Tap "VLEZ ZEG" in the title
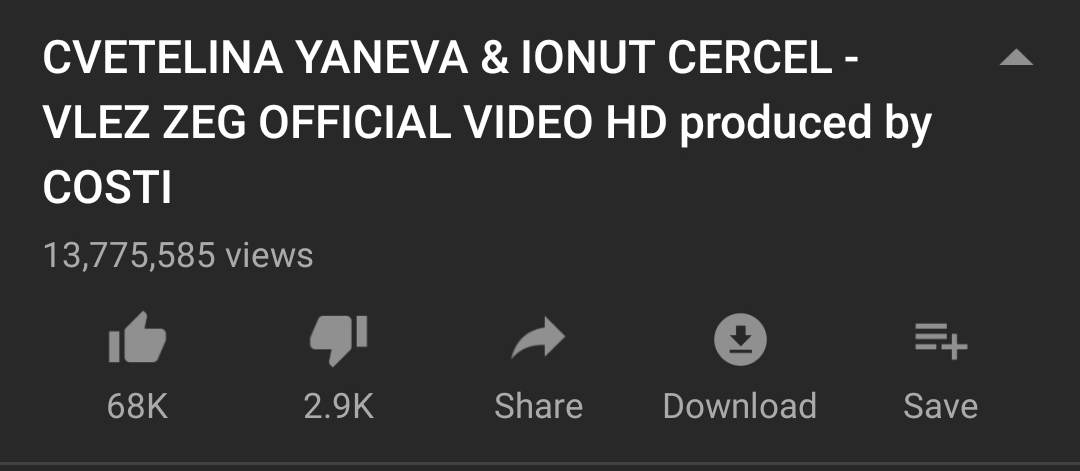 (x=144, y=123)
